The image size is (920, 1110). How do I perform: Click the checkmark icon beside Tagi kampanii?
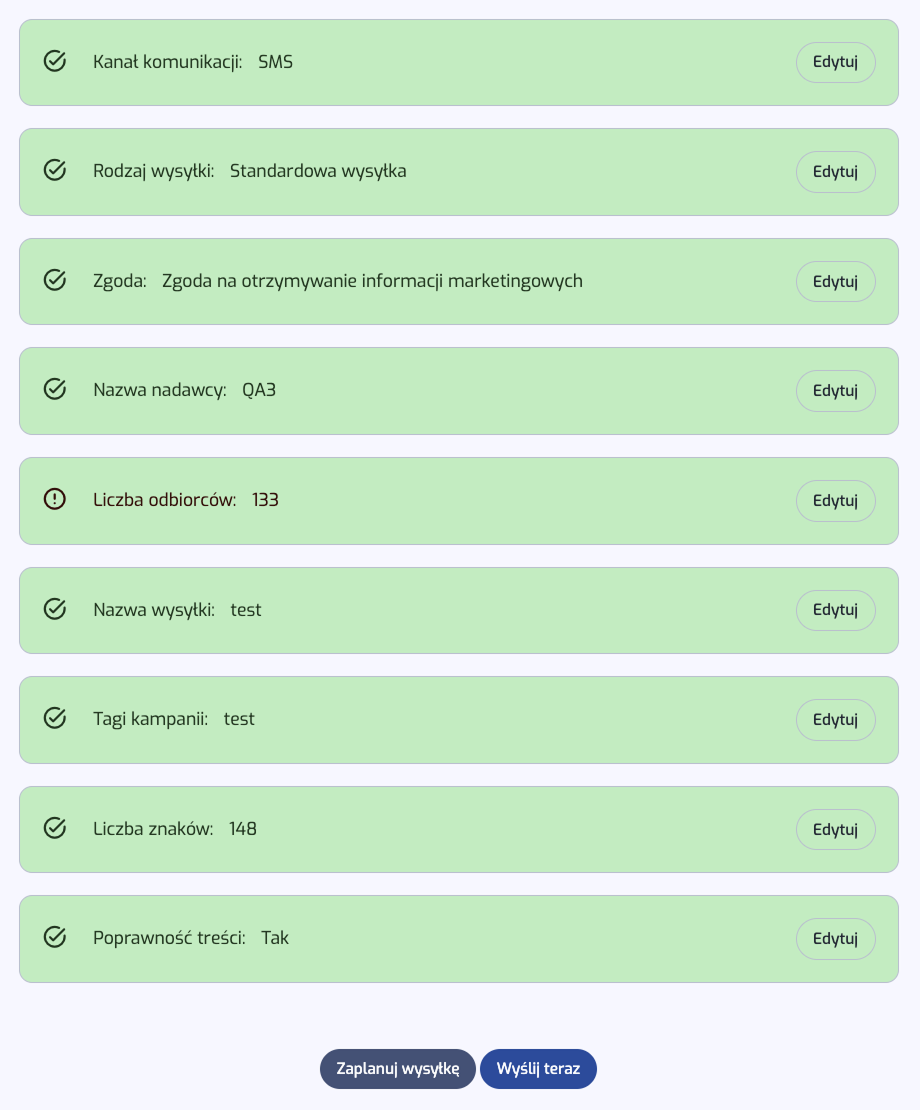tap(55, 719)
